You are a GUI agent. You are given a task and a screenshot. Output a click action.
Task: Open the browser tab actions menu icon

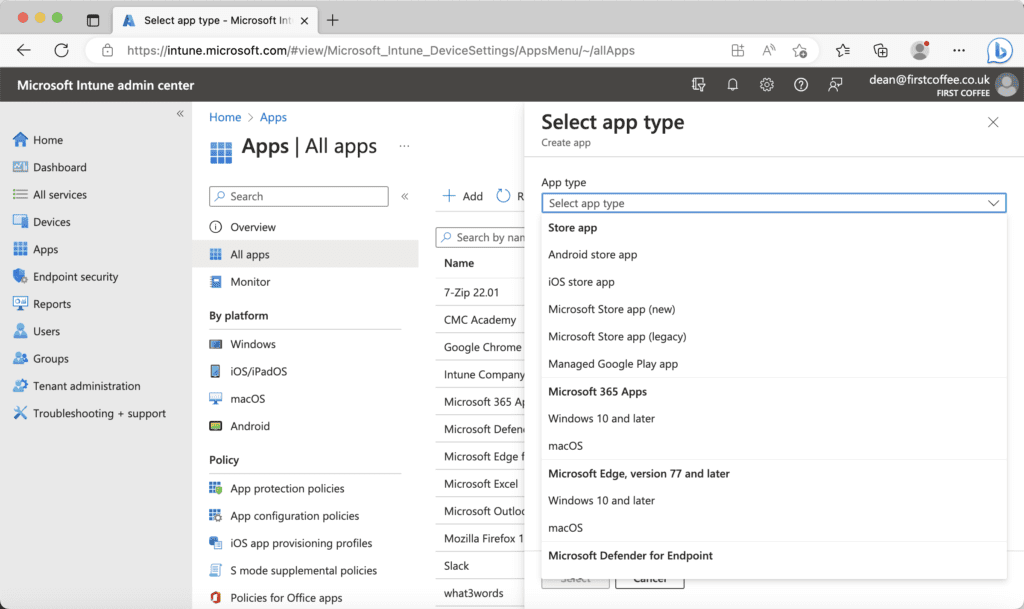93,20
